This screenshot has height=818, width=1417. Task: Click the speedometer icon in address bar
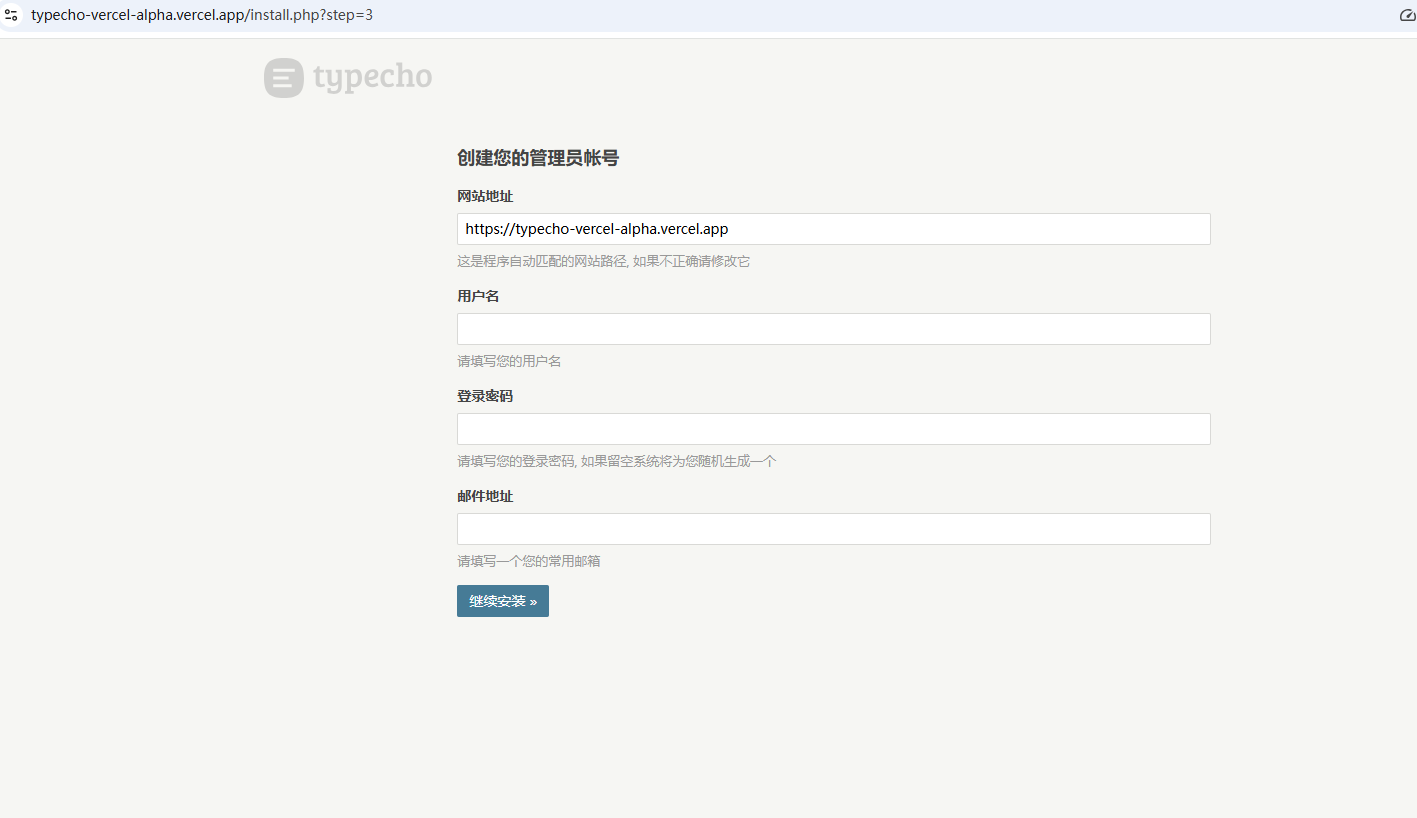click(1407, 16)
